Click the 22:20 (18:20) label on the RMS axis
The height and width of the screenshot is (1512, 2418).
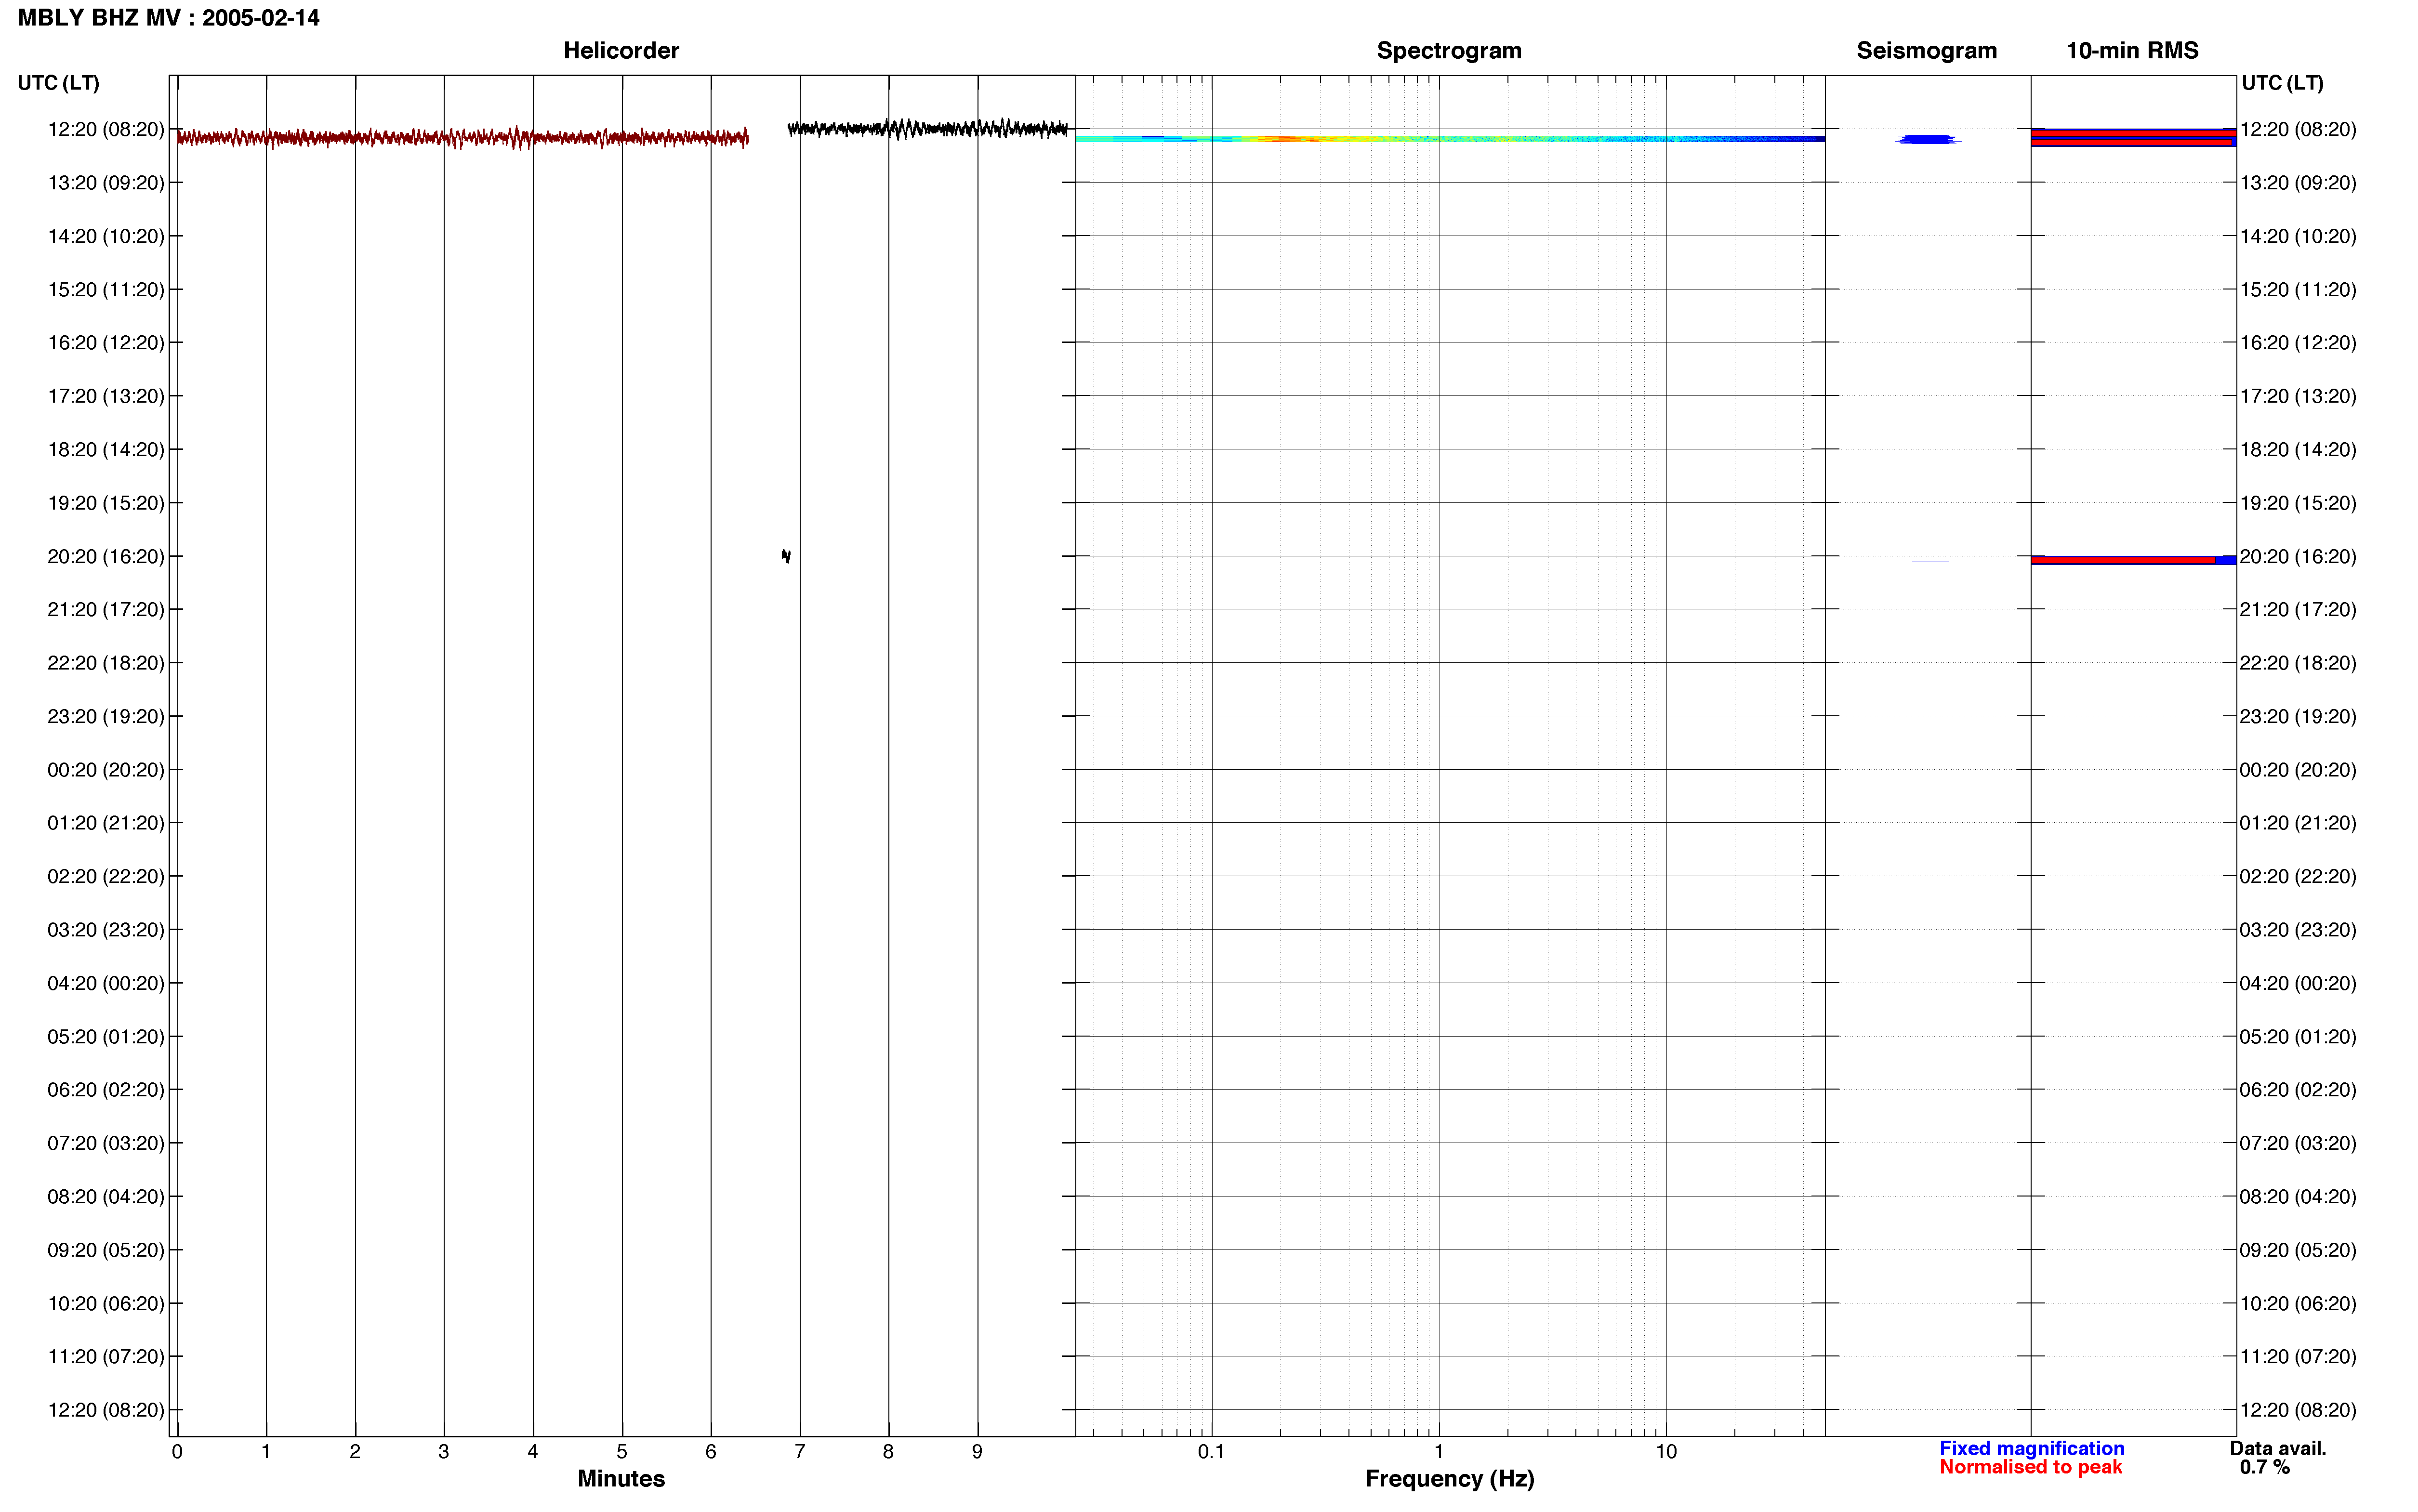coord(2298,663)
